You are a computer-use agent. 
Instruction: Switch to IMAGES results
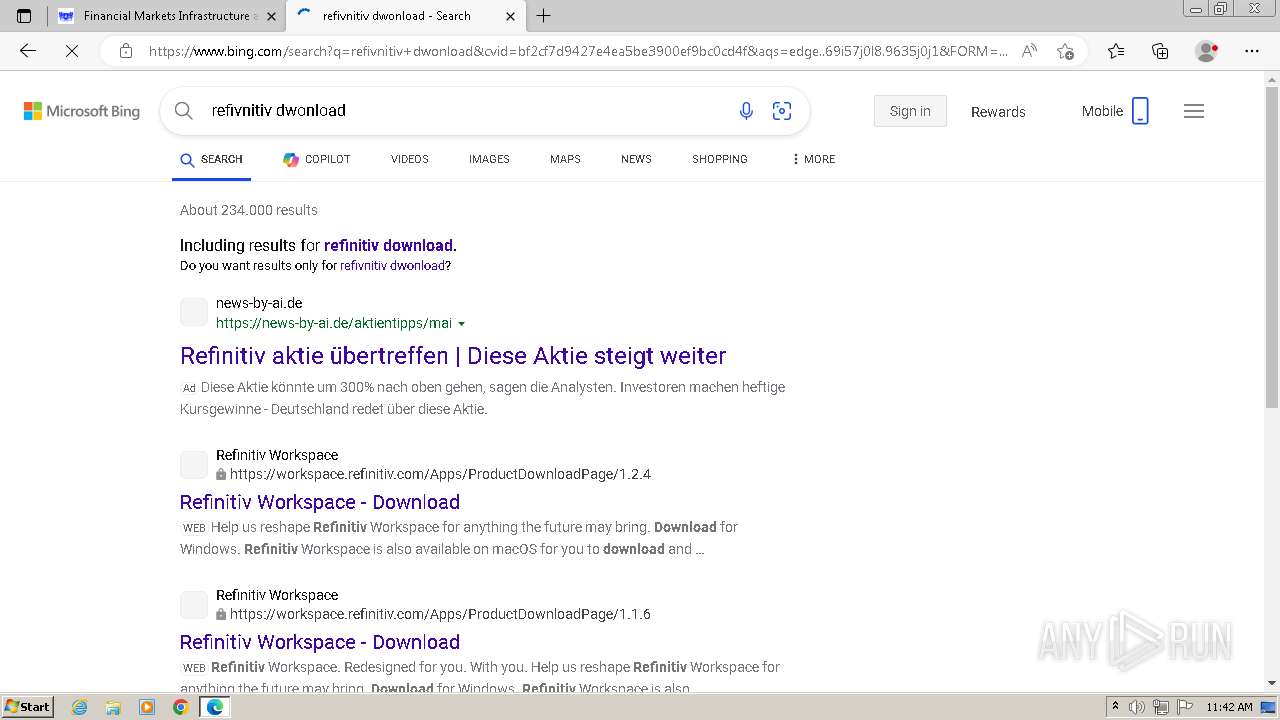point(489,159)
